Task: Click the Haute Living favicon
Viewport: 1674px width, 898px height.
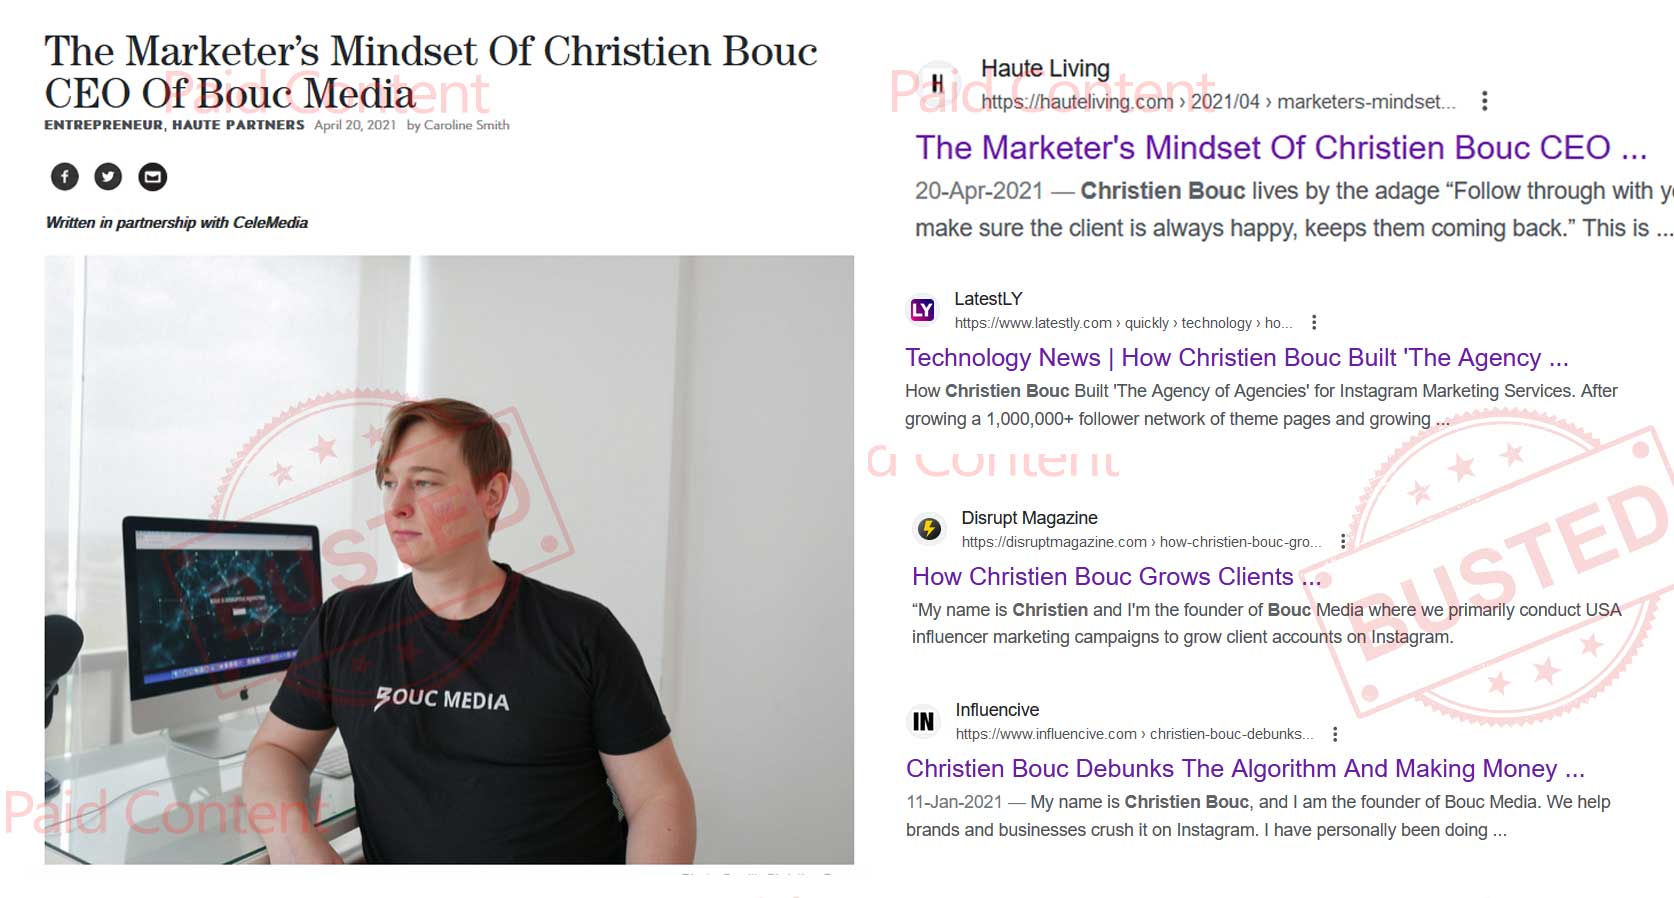Action: pos(937,83)
